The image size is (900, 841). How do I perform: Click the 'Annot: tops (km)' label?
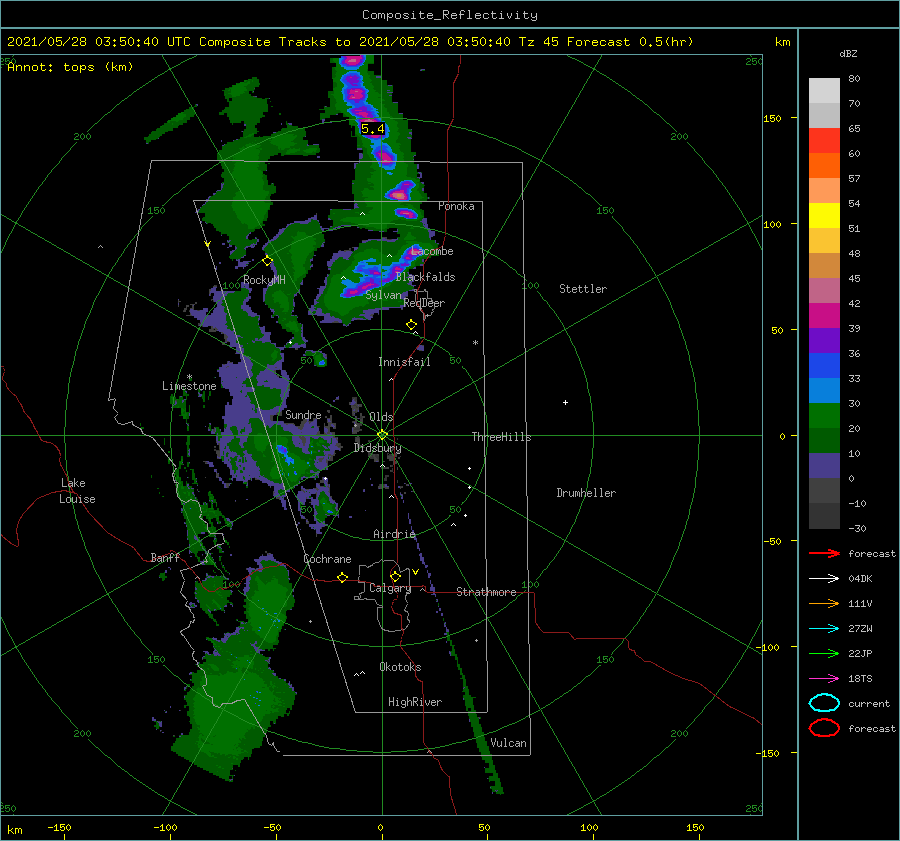[x=70, y=67]
